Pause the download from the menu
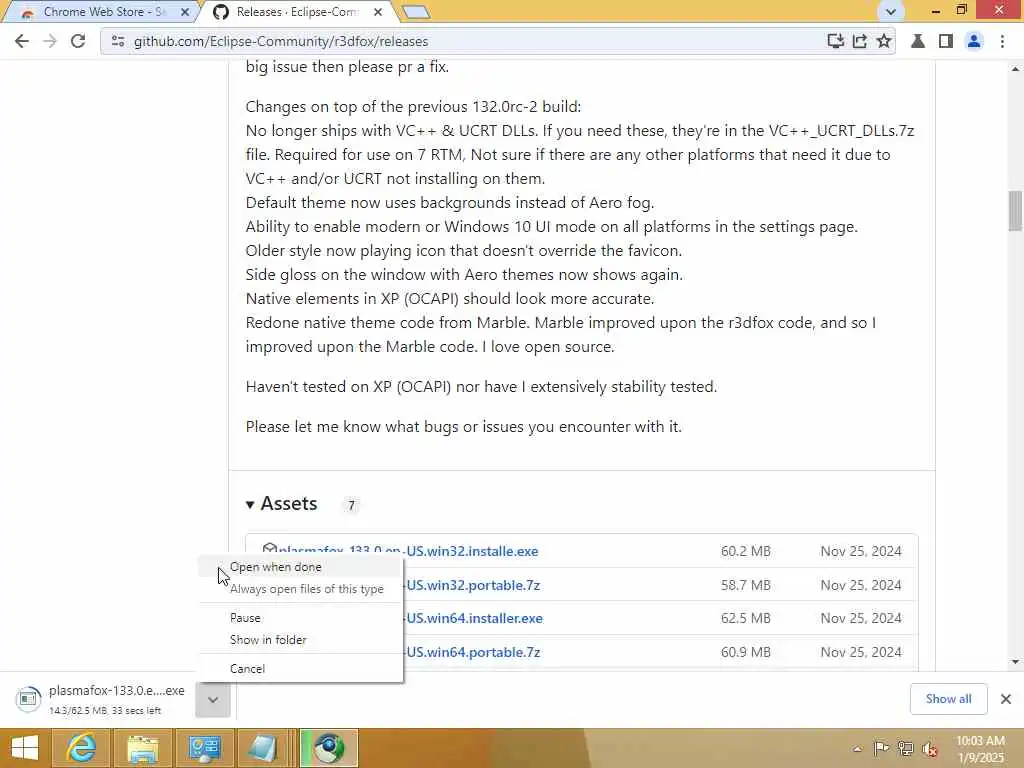This screenshot has width=1024, height=768. coord(300,618)
